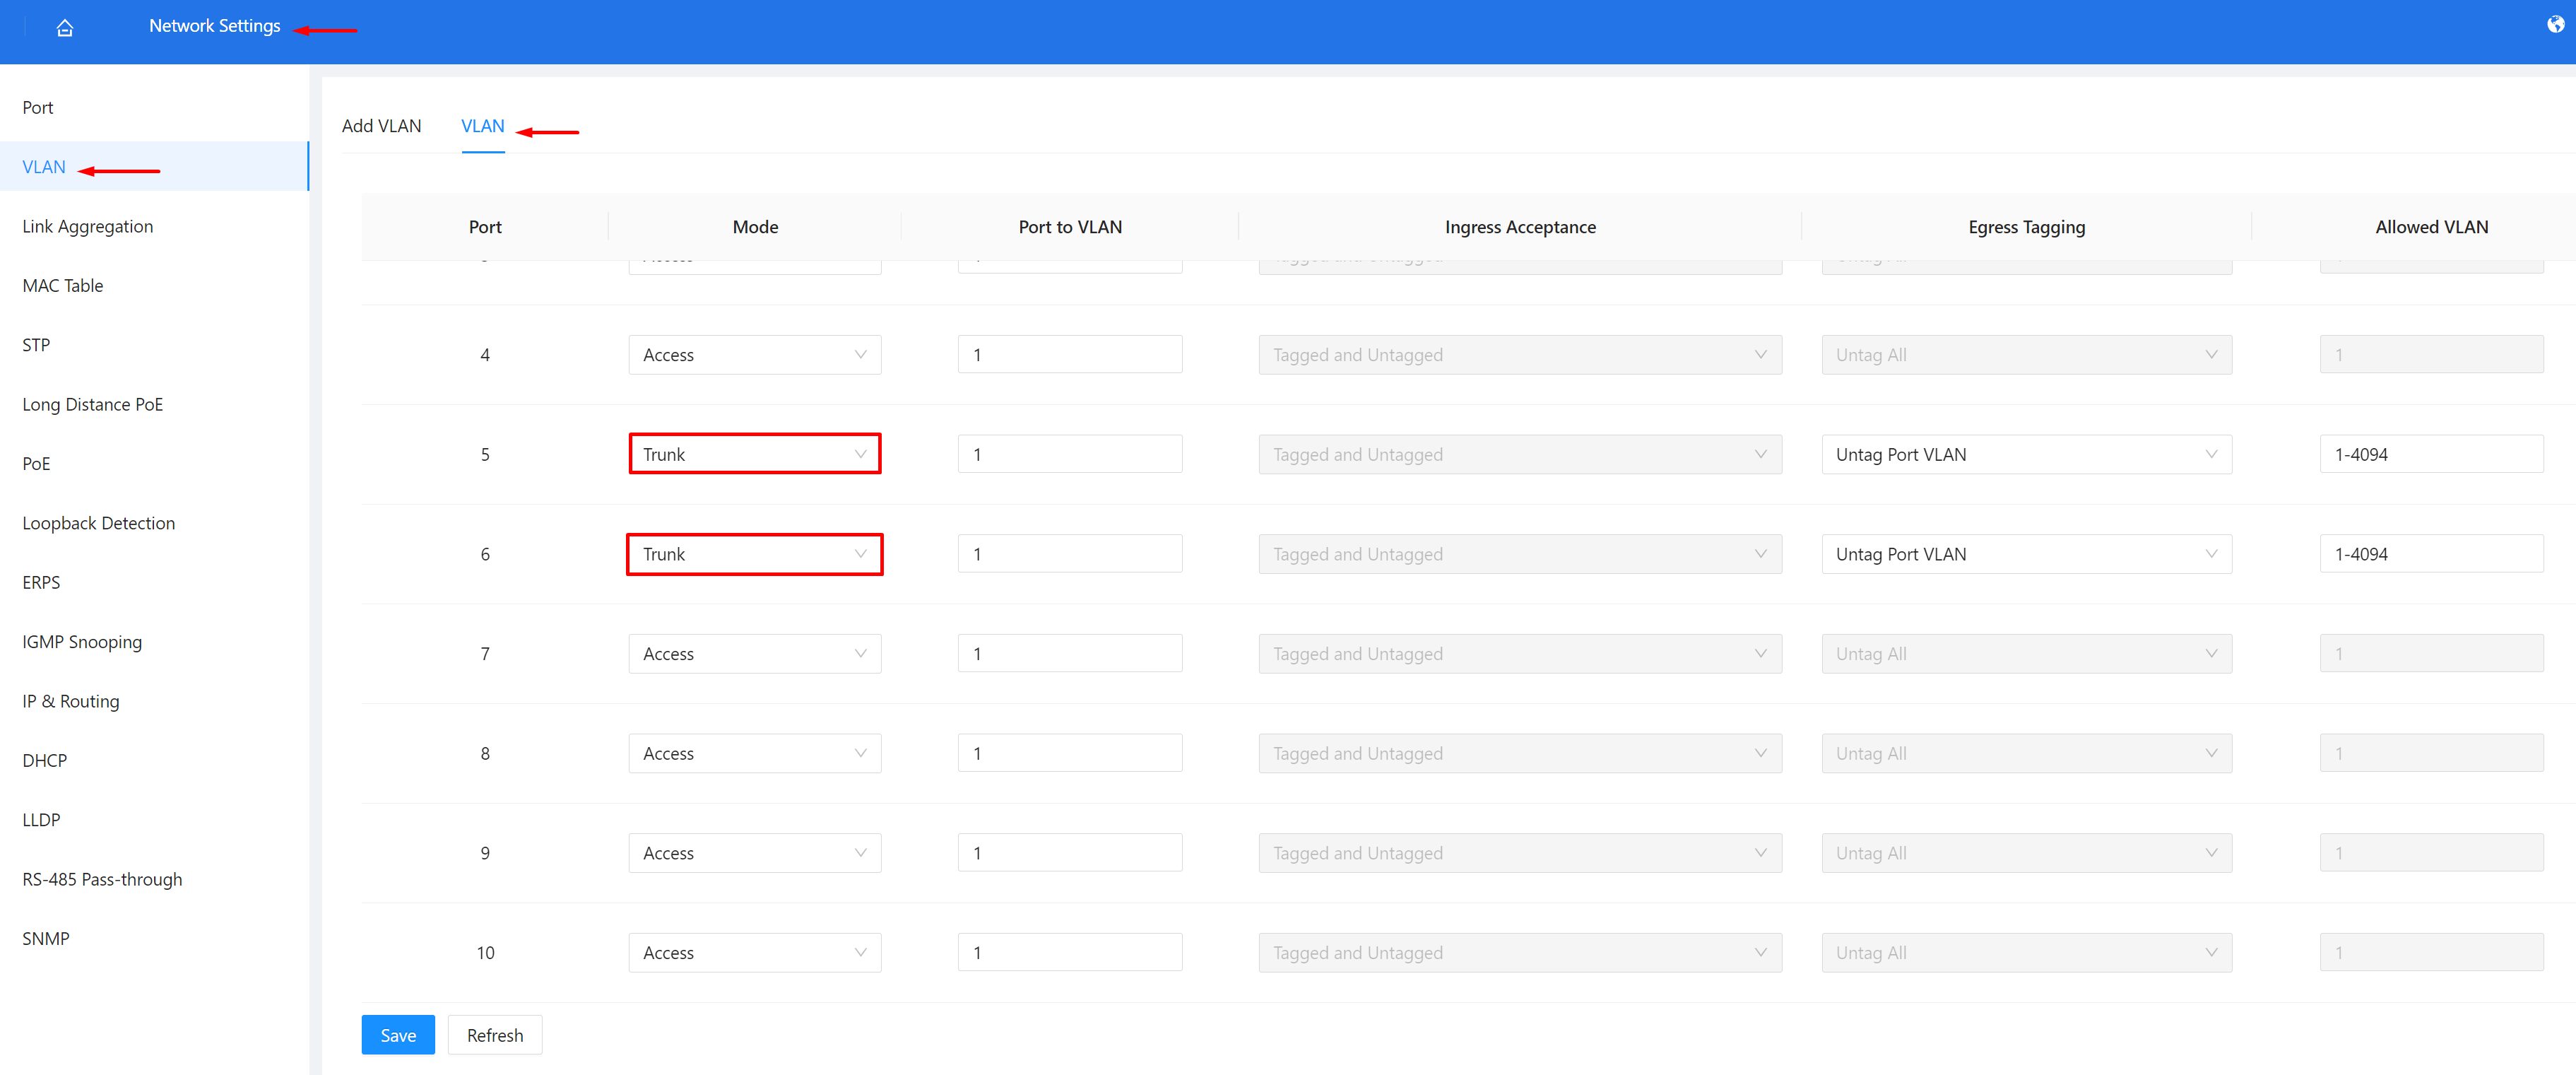Navigate to IGMP Snooping settings
This screenshot has width=2576, height=1075.
click(82, 641)
